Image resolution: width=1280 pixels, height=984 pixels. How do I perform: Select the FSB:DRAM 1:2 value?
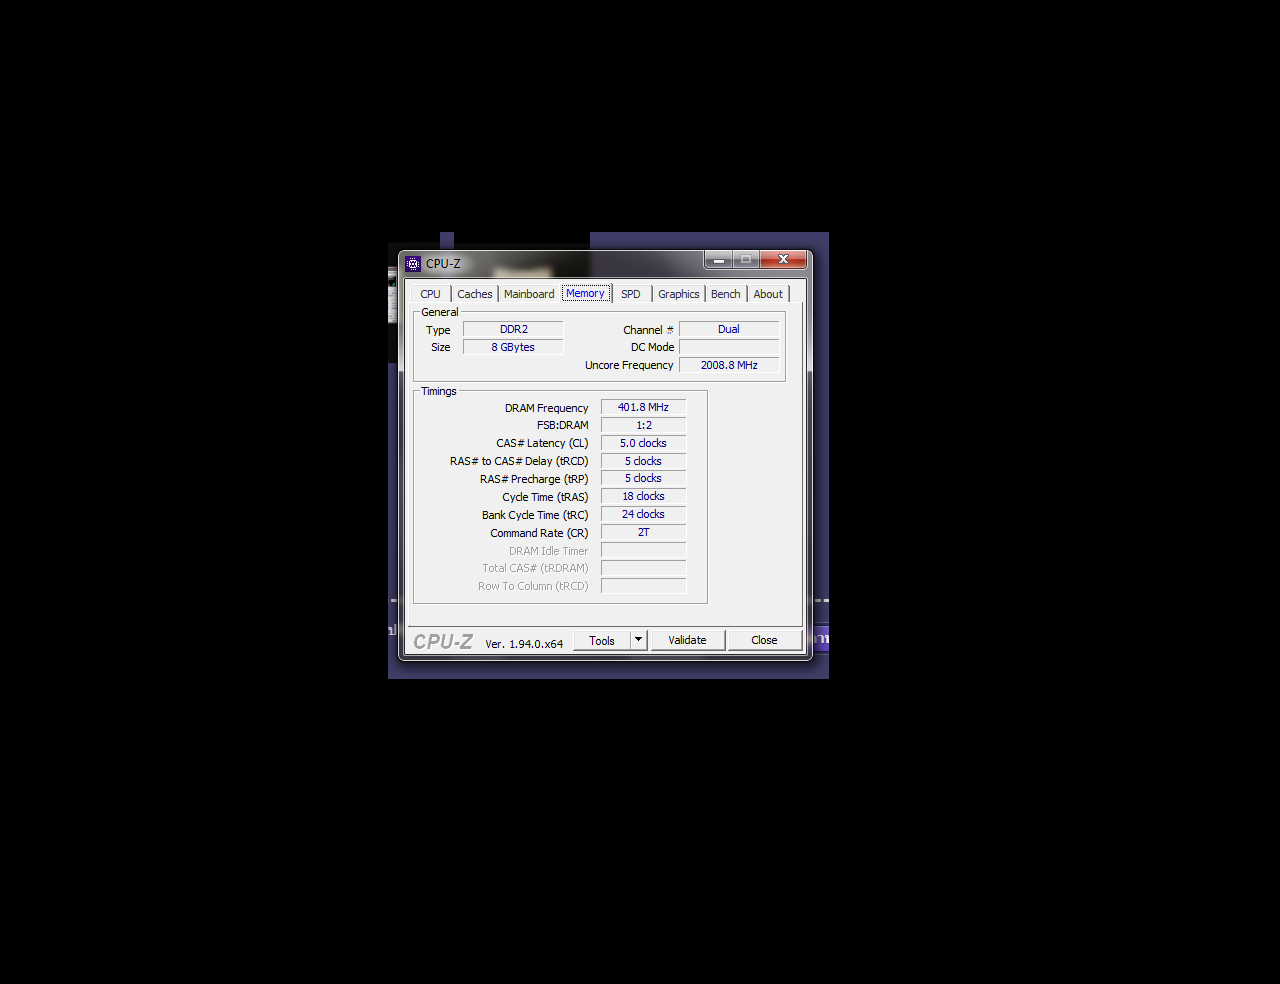click(644, 425)
